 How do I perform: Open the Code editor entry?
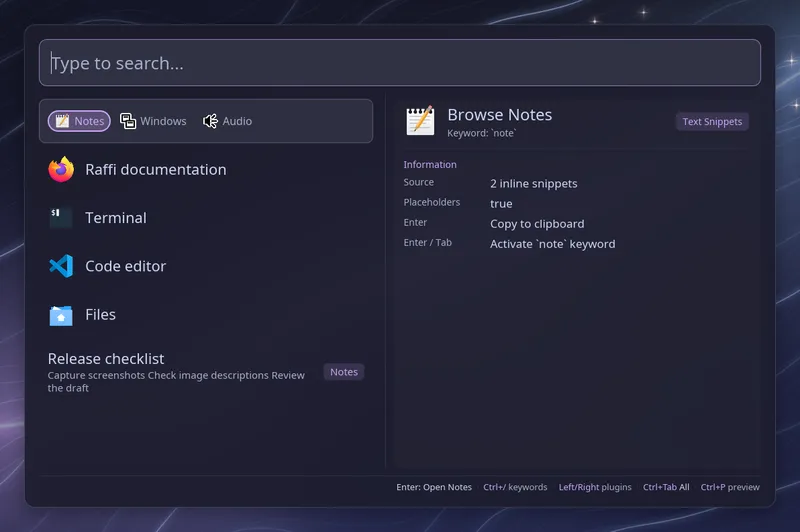coord(206,266)
